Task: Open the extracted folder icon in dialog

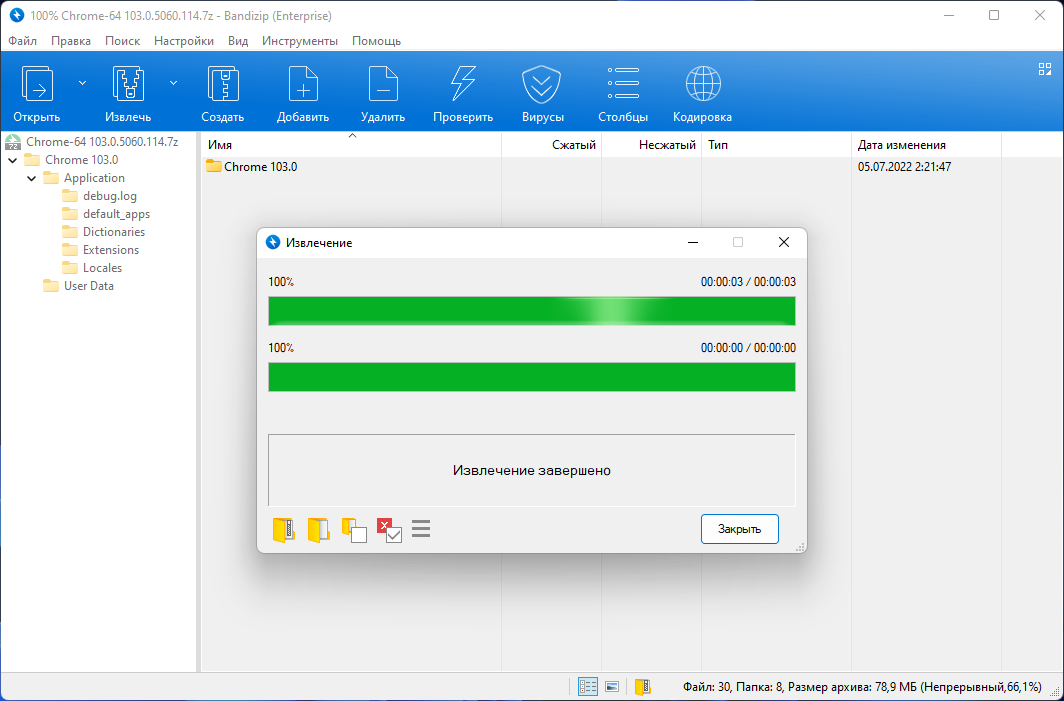Action: click(318, 530)
